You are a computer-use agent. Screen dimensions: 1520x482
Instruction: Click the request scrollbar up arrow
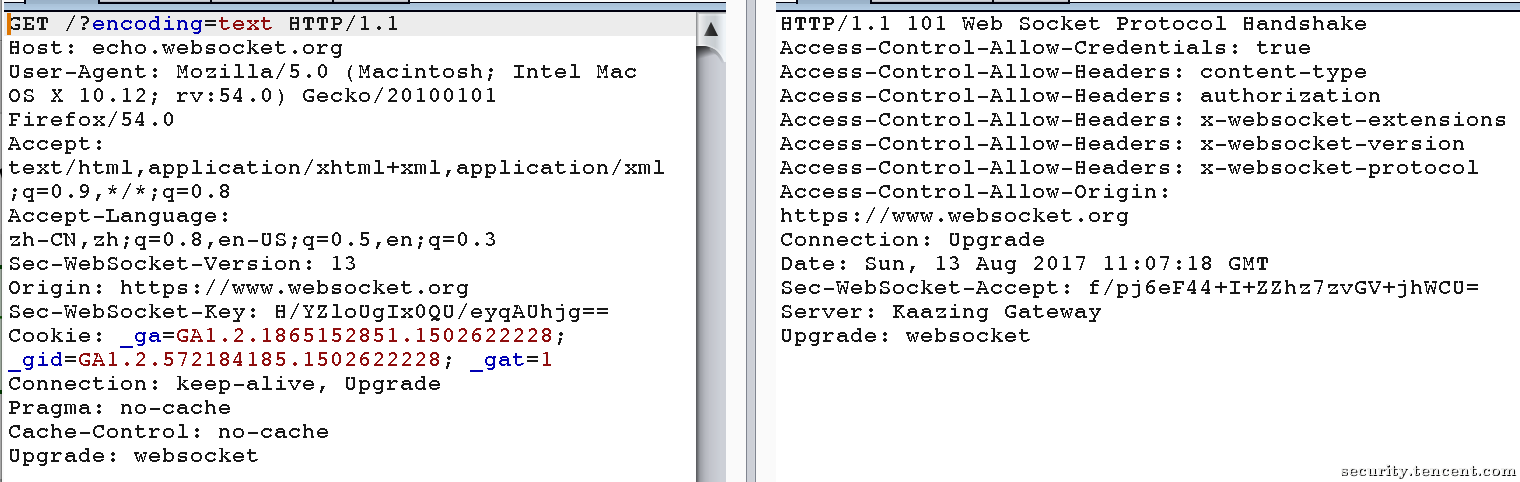[711, 28]
